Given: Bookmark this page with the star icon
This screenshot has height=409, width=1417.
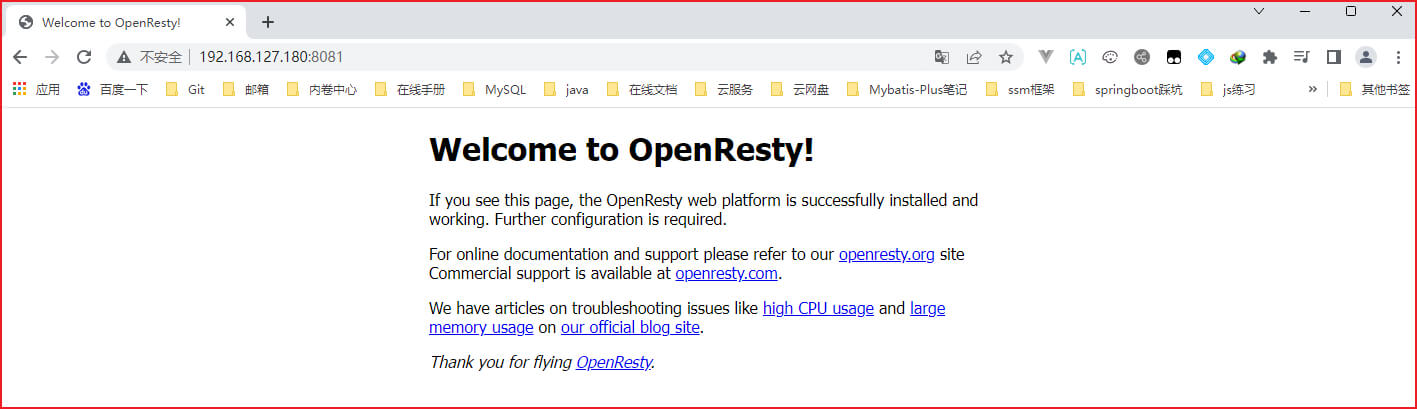Looking at the screenshot, I should pos(1006,57).
